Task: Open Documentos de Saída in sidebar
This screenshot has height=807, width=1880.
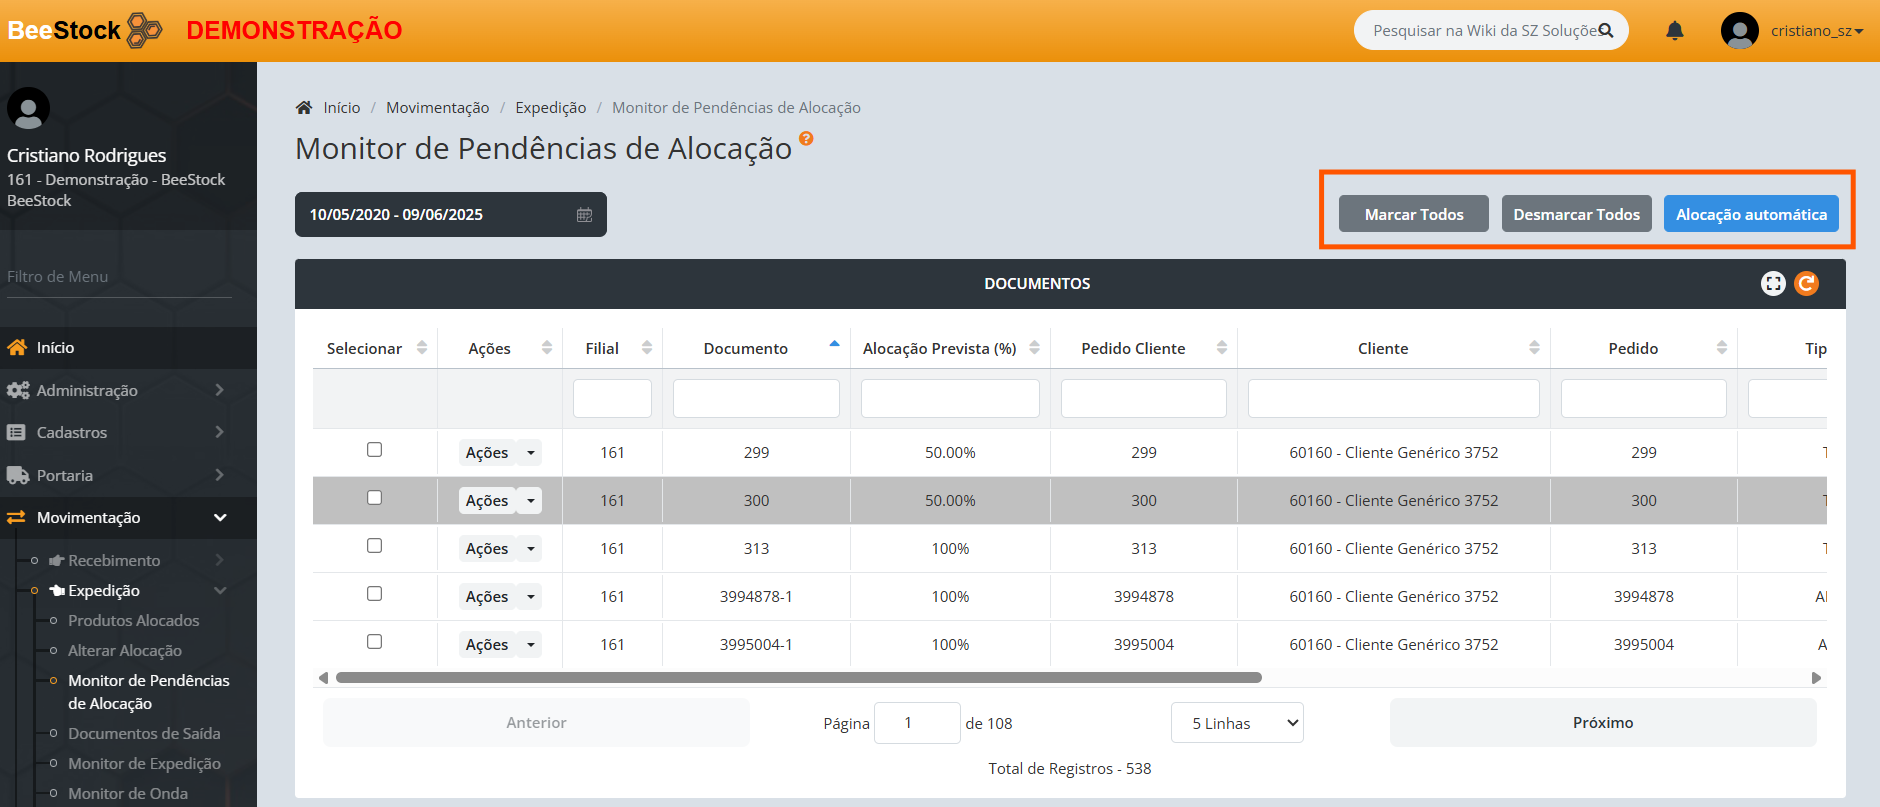Action: [144, 733]
